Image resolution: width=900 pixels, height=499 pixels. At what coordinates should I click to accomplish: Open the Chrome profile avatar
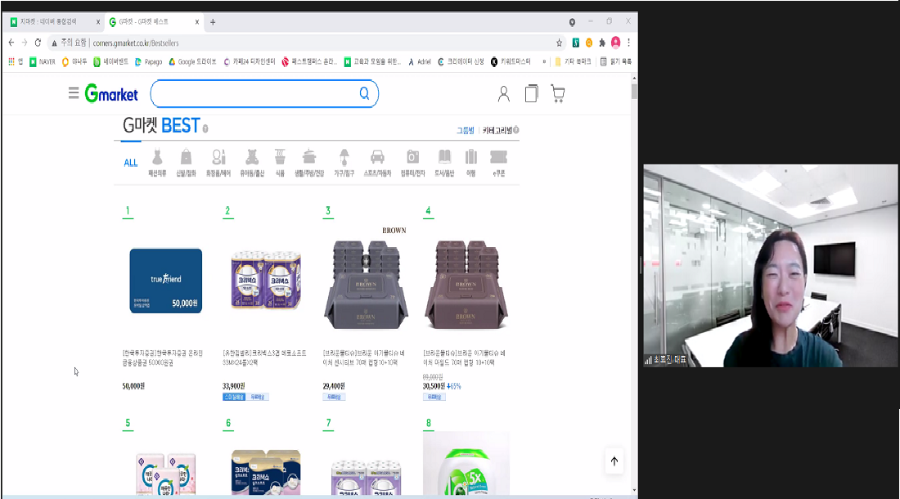point(616,42)
